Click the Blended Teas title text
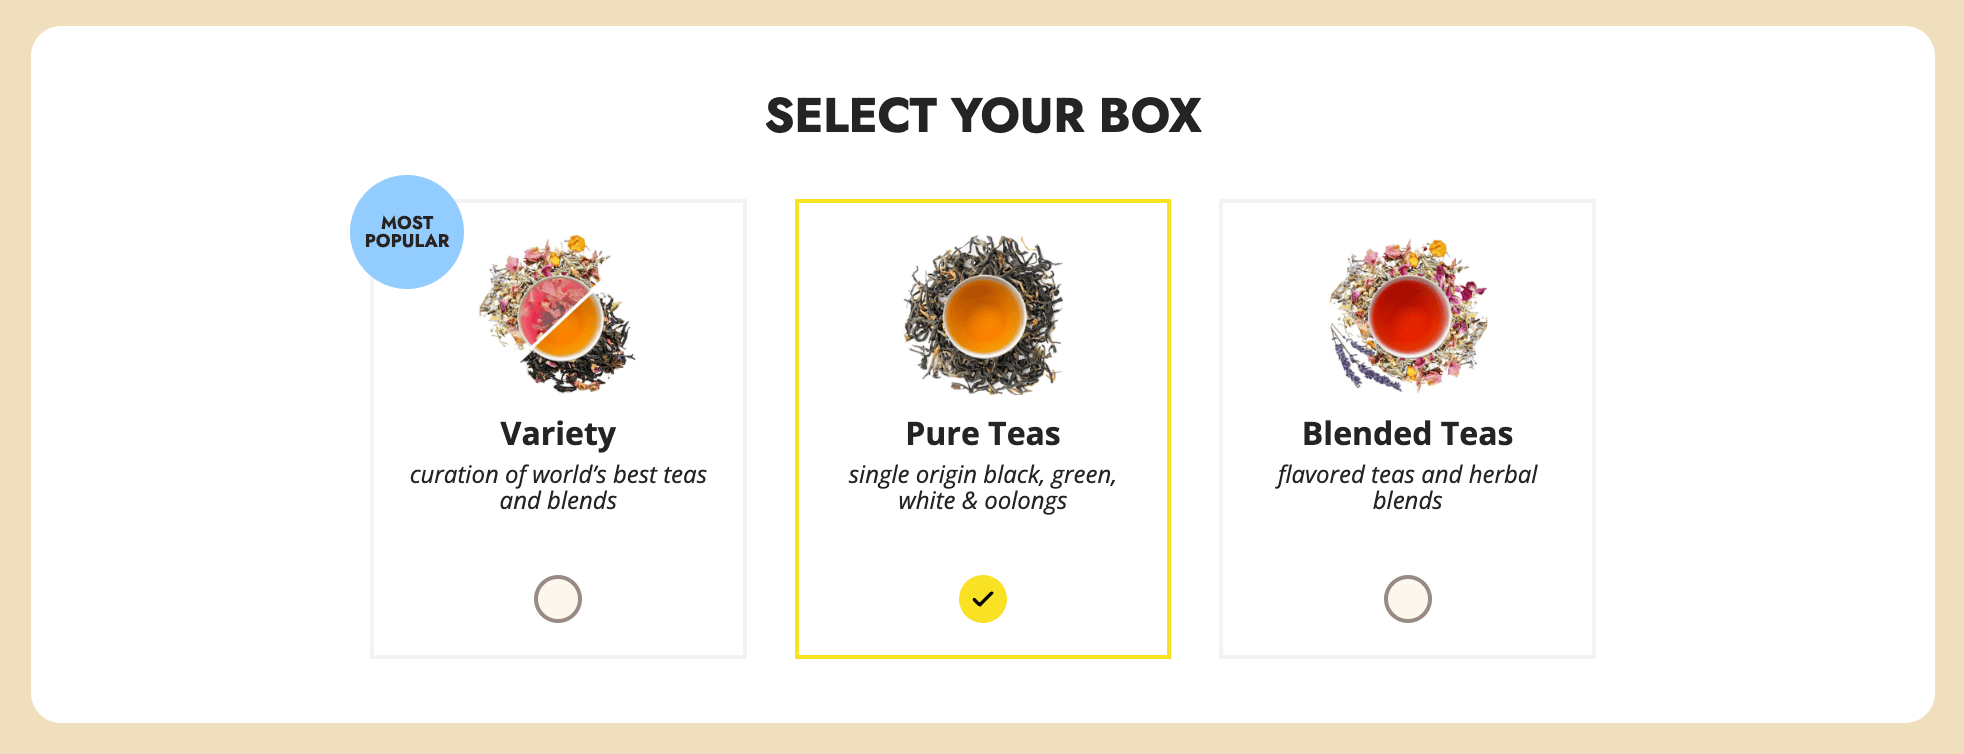This screenshot has height=754, width=1964. coord(1407,434)
